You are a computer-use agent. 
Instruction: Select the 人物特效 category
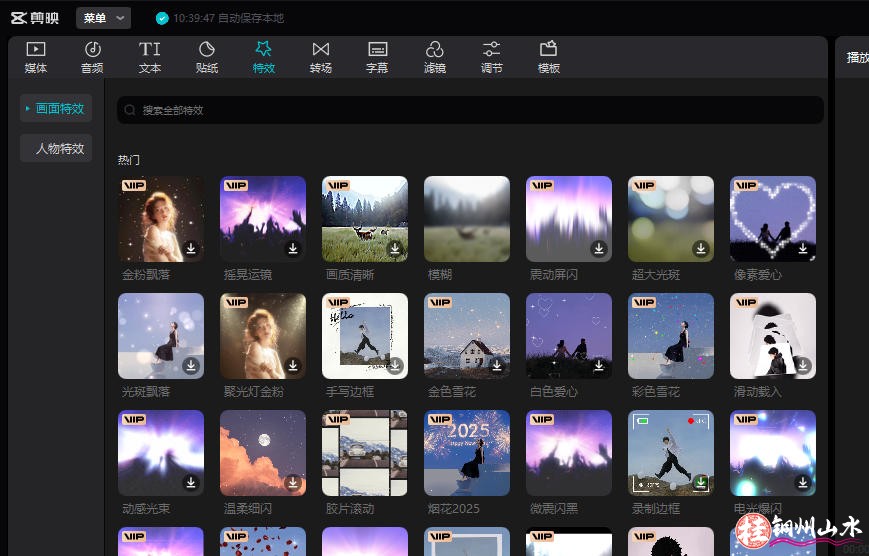56,149
